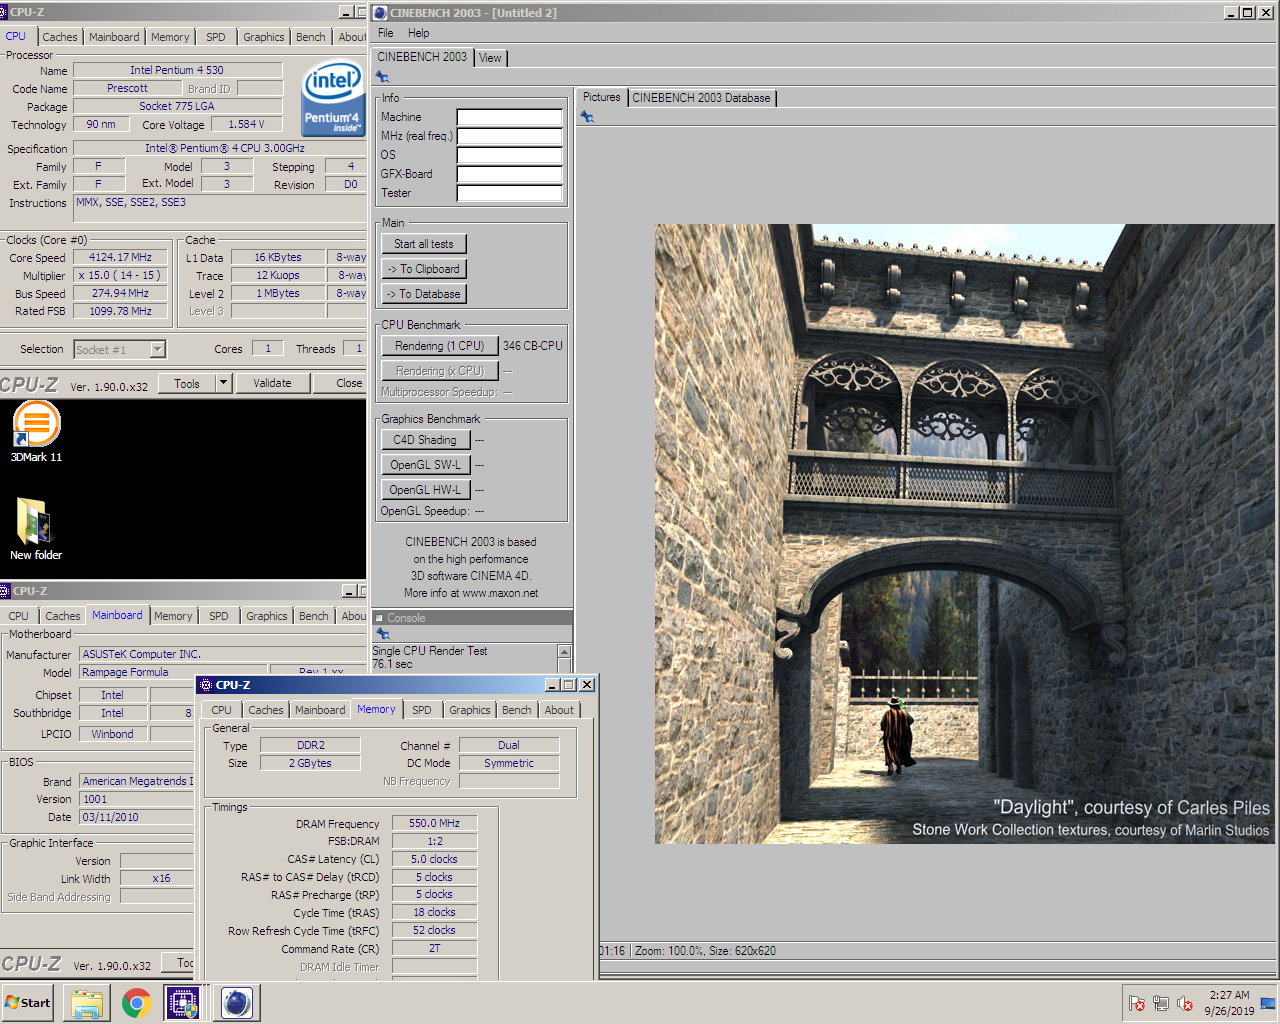The height and width of the screenshot is (1024, 1280).
Task: Click the Console scrollbar up arrow
Action: click(x=564, y=652)
